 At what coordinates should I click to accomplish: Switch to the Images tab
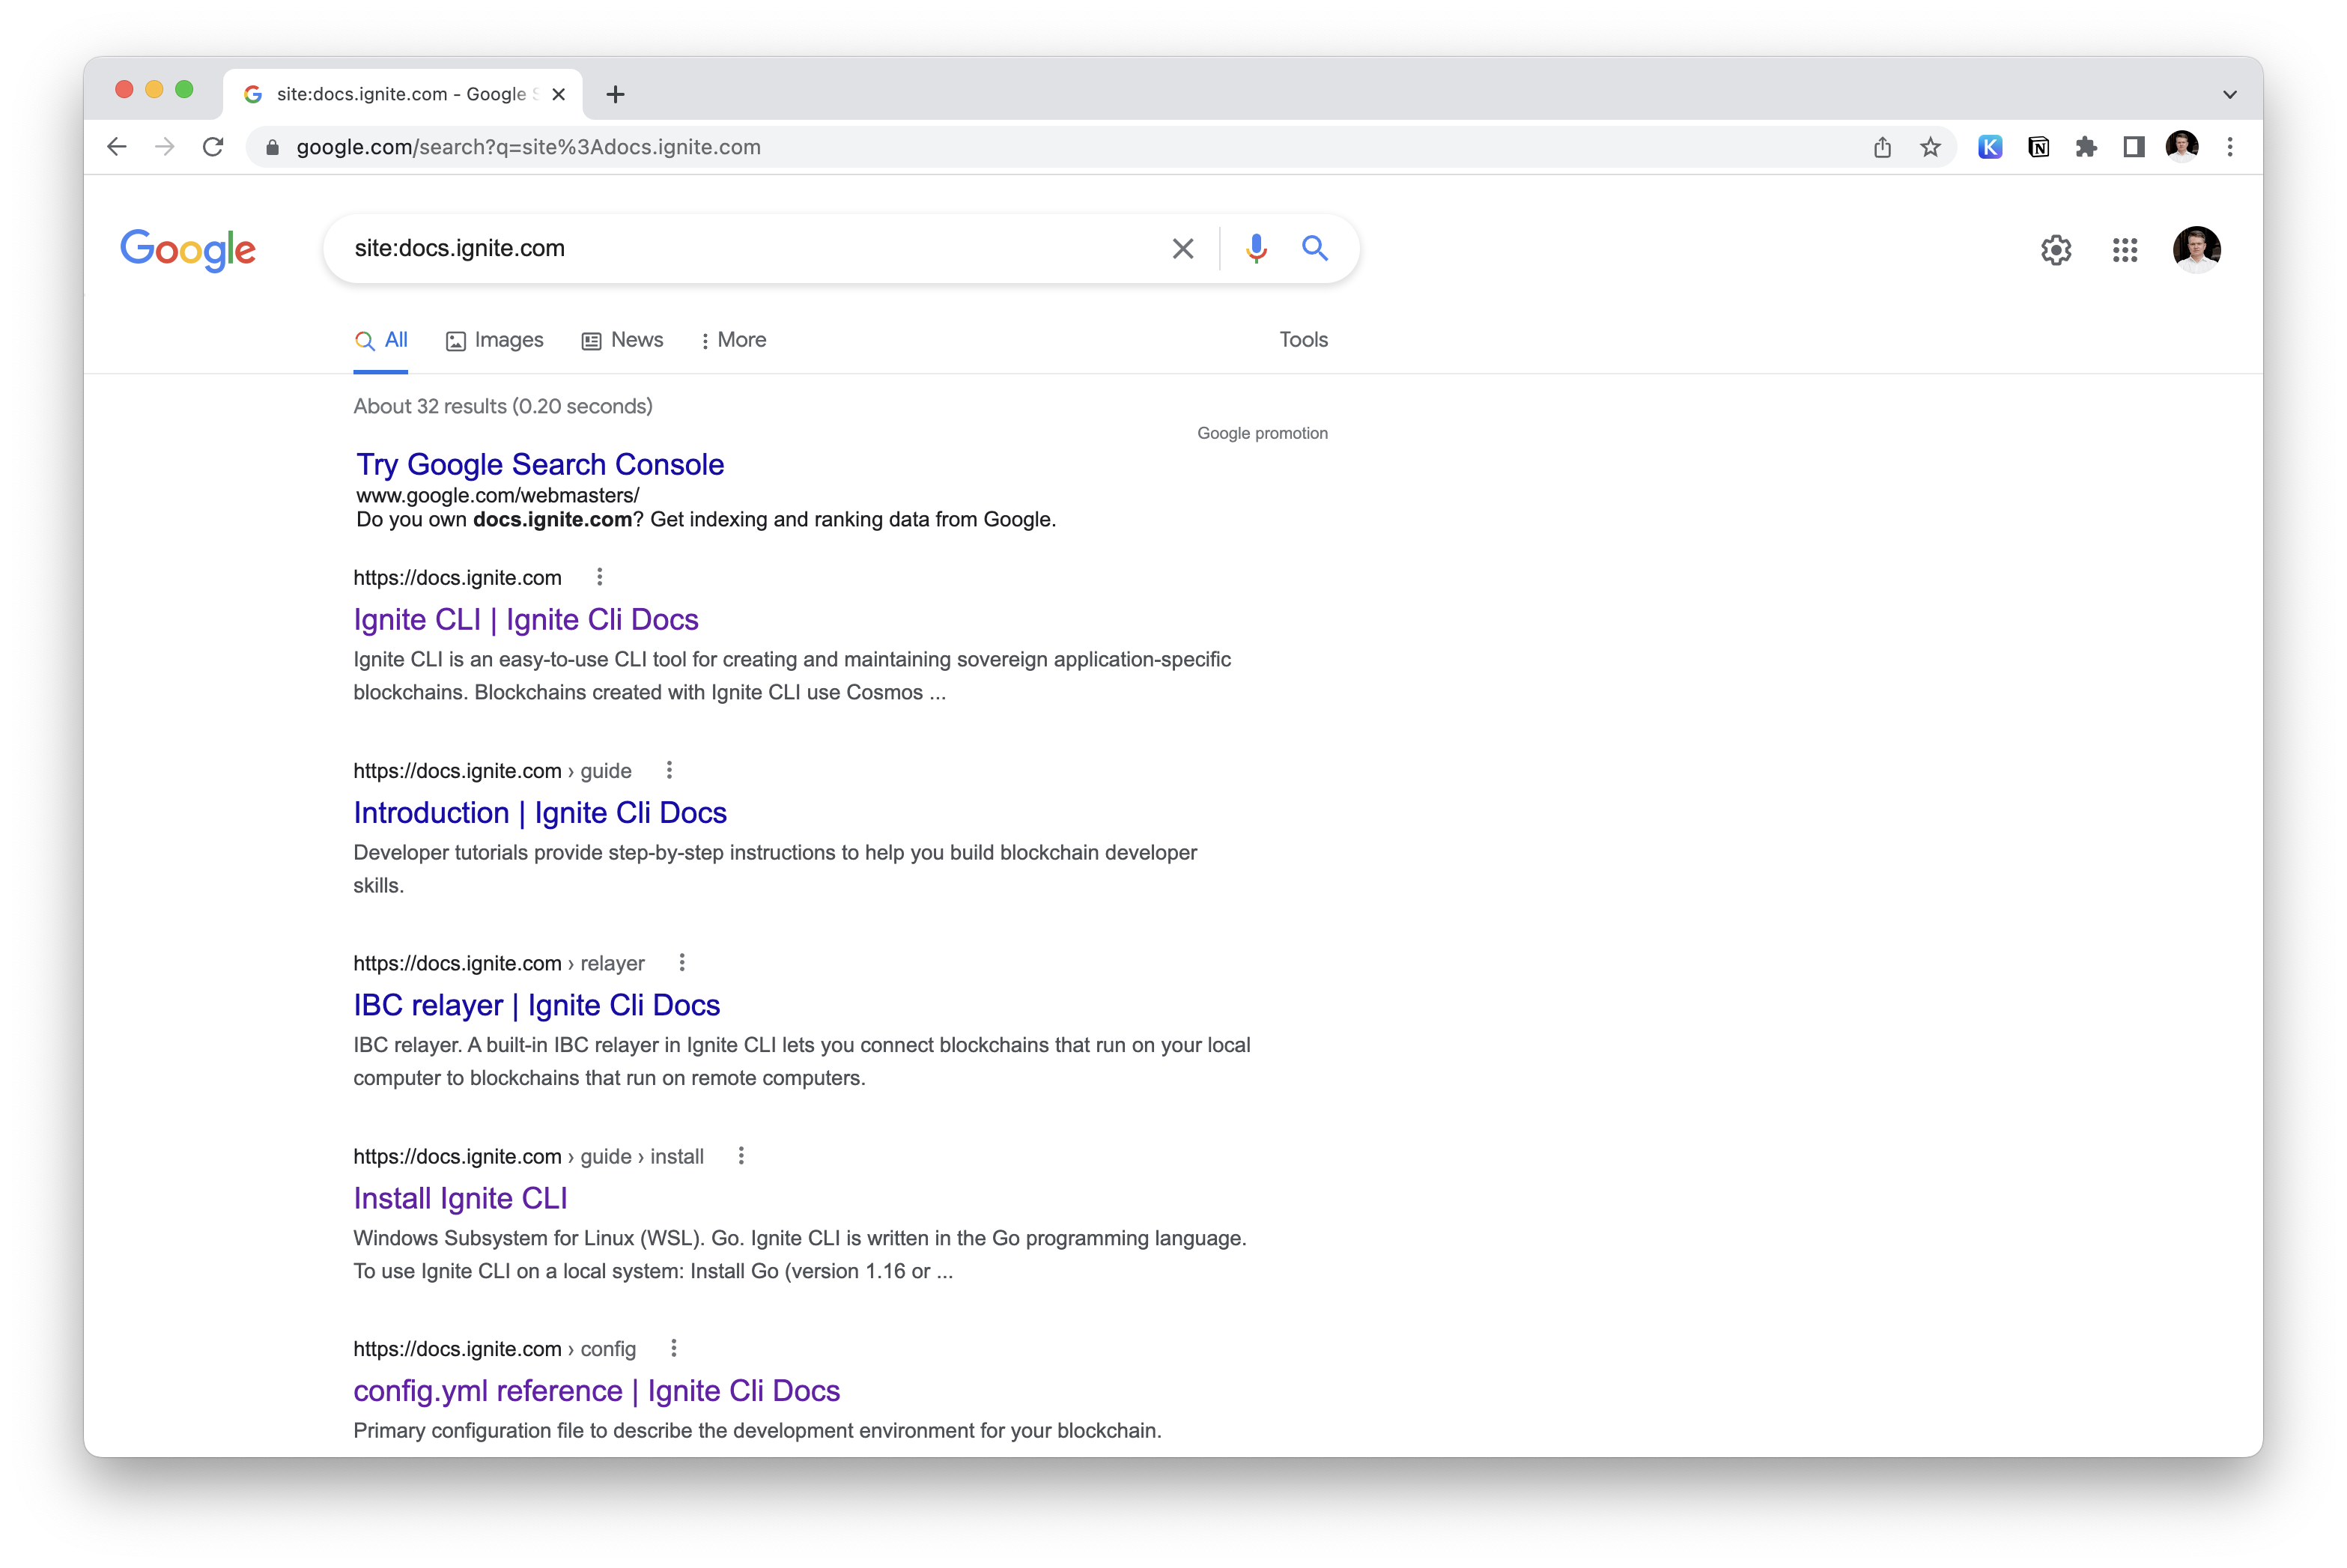[x=495, y=340]
